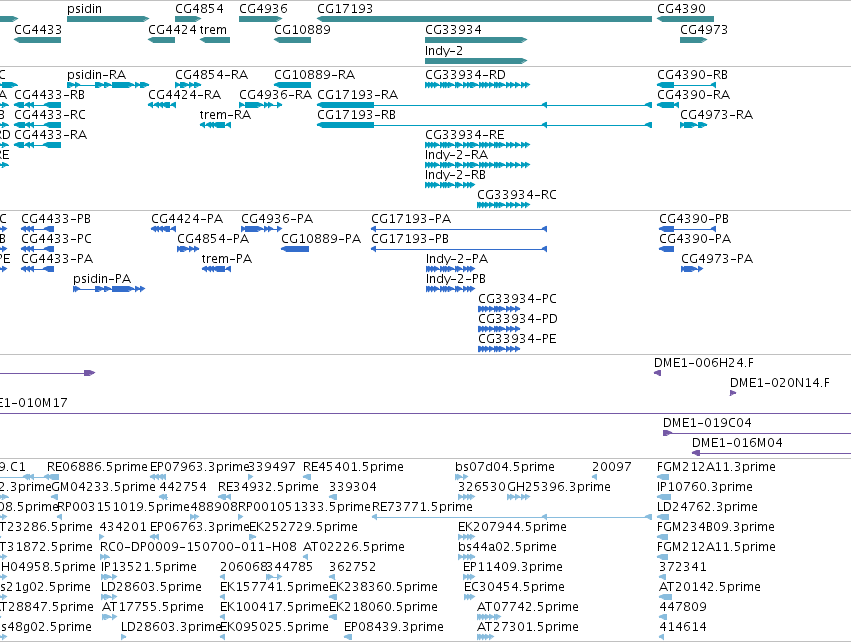Select the CG4936 gene label
Viewport: 851px width, 642px height.
263,9
